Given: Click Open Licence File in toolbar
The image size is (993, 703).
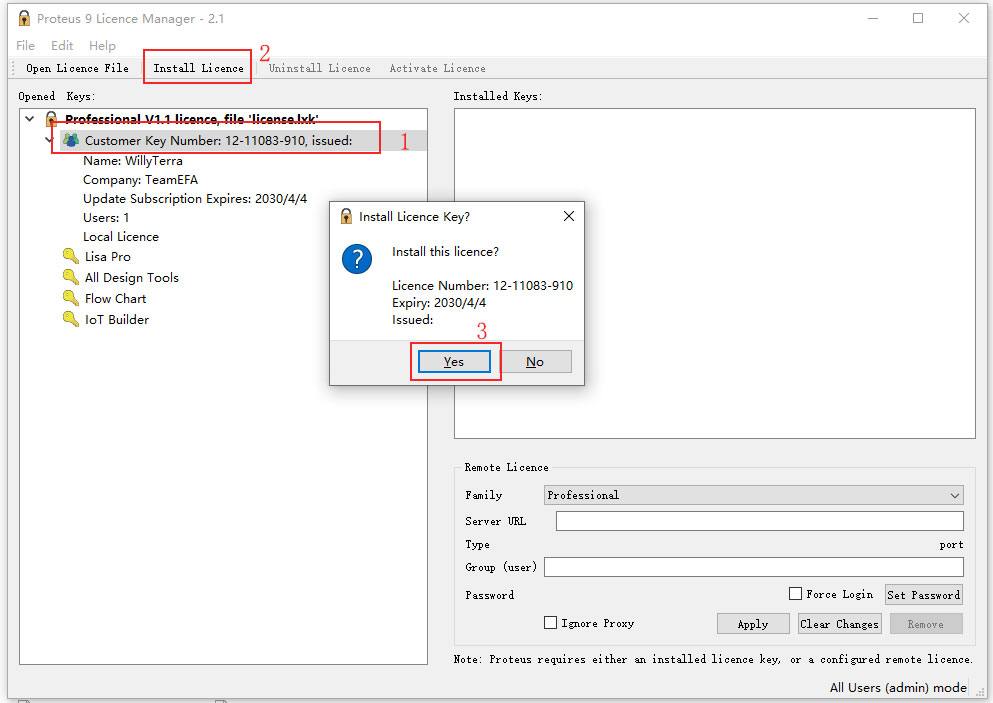Looking at the screenshot, I should [77, 68].
